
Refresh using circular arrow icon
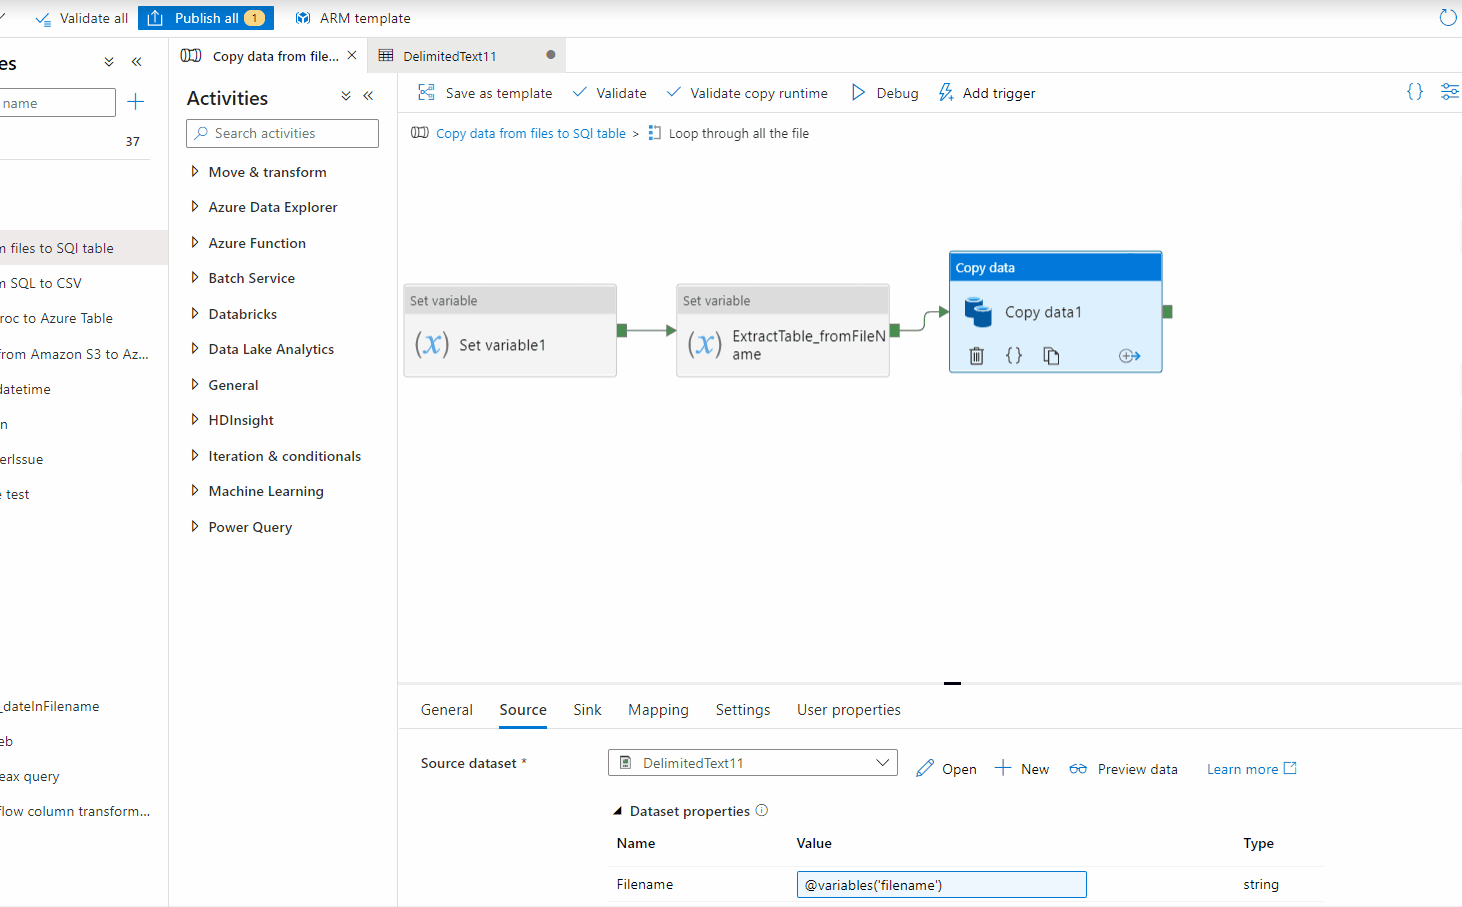1447,17
